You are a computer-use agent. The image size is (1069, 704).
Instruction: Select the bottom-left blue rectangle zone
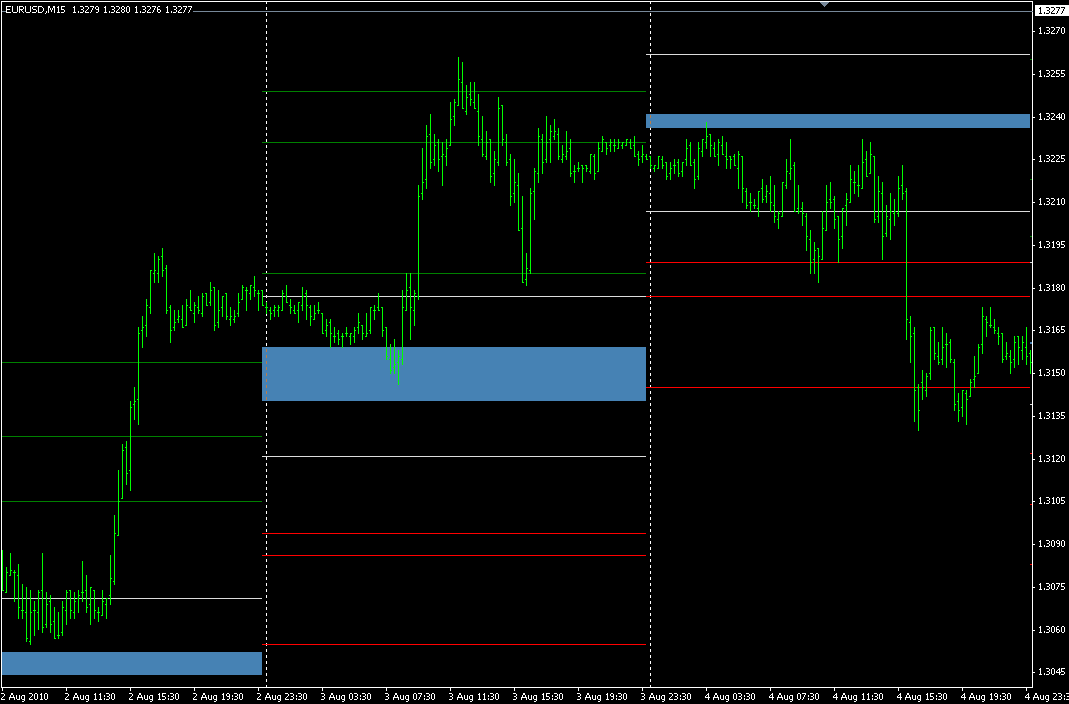click(x=131, y=663)
